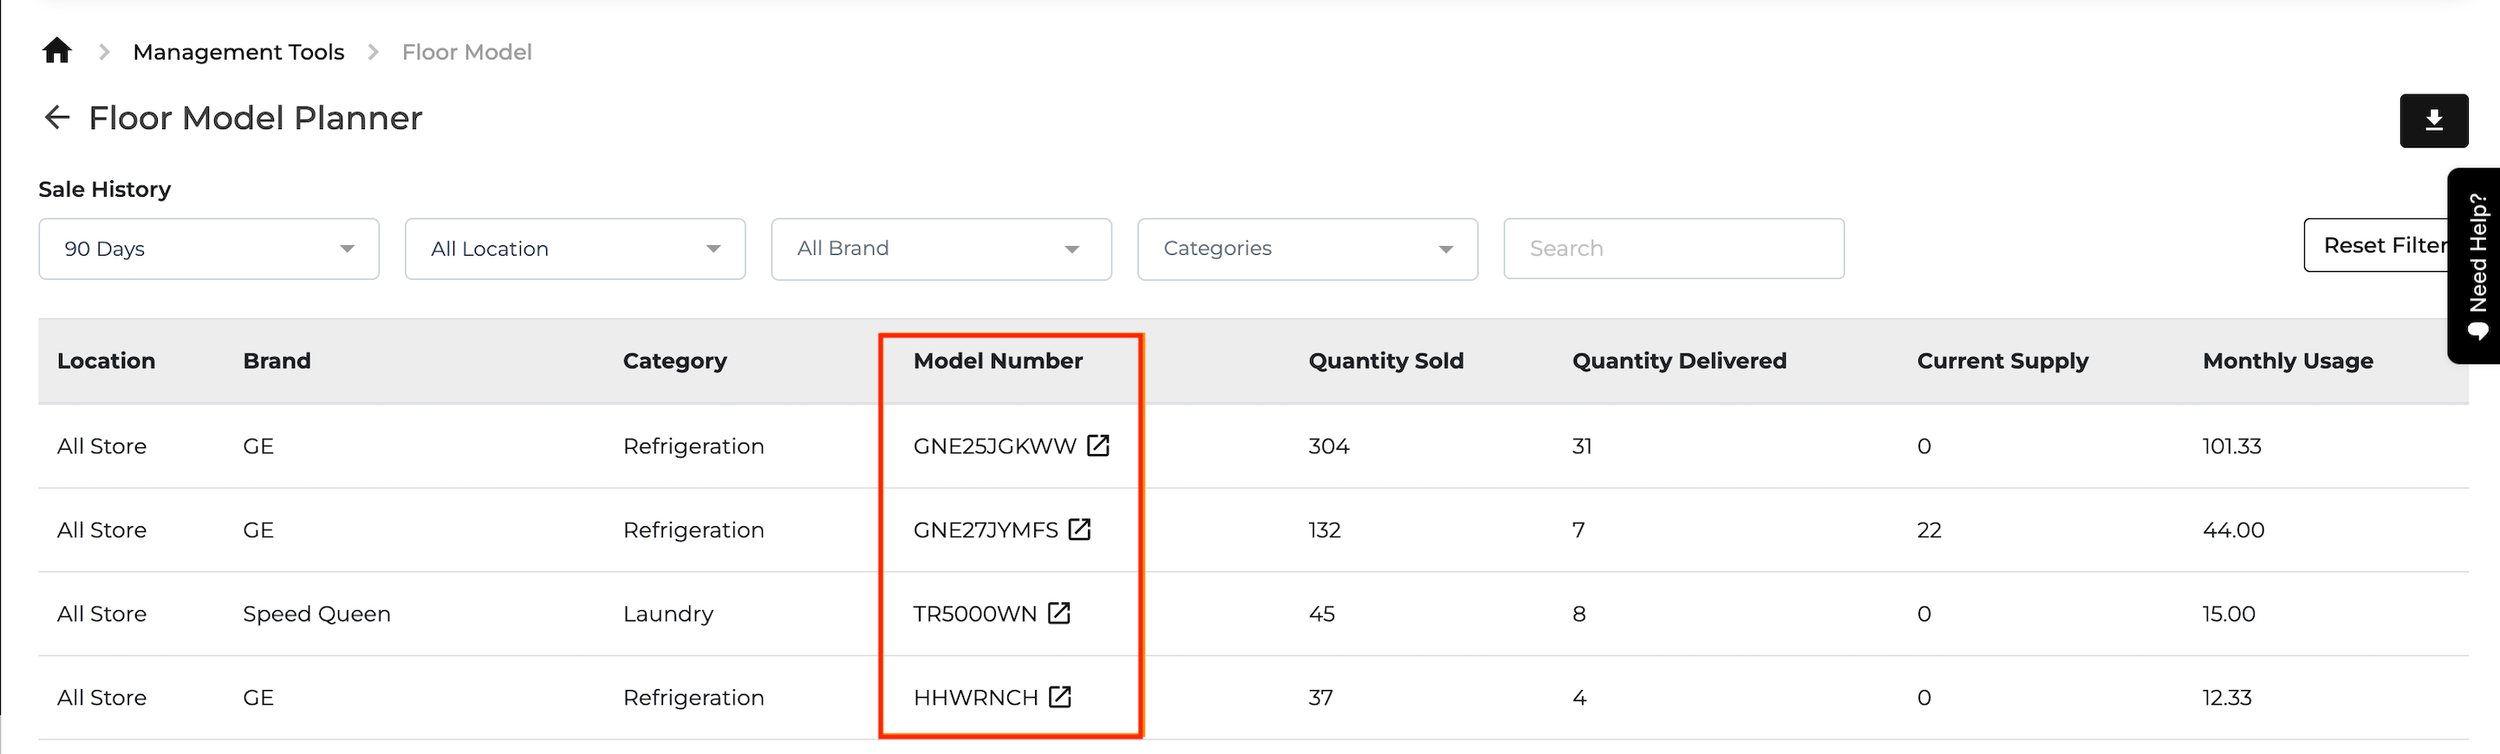Click the back arrow beside Floor Model Planner
The width and height of the screenshot is (2500, 754).
point(57,118)
